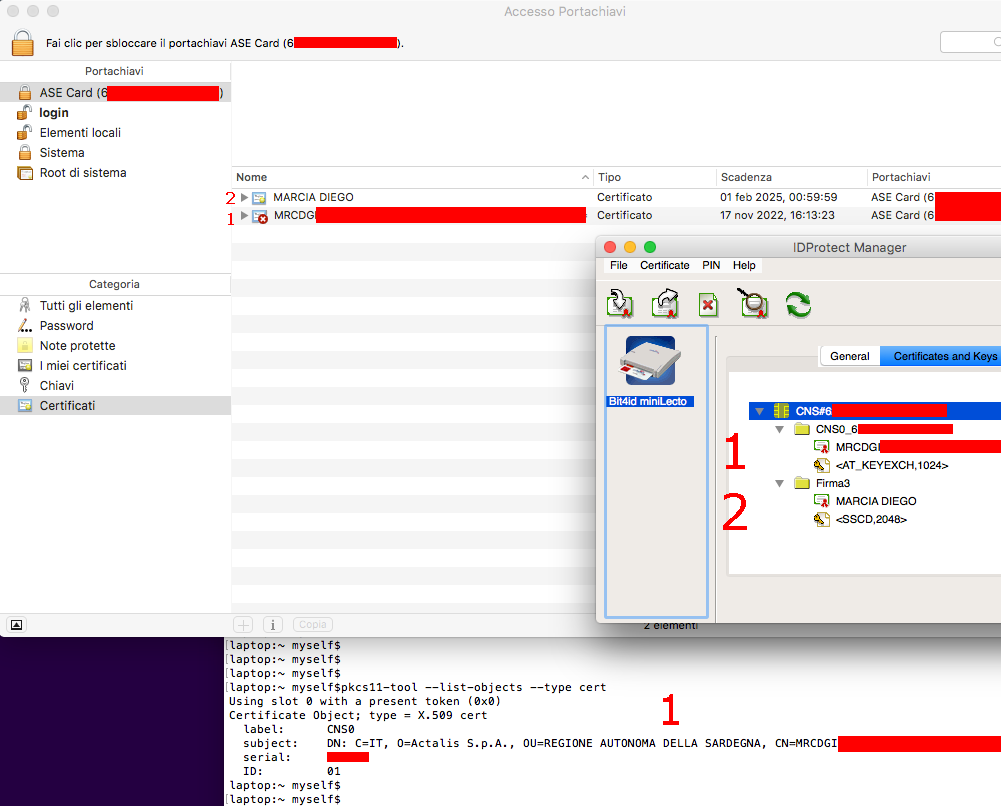Collapse the Firma3 folder in the token tree
Screen dimensions: 1001x806
[x=779, y=482]
